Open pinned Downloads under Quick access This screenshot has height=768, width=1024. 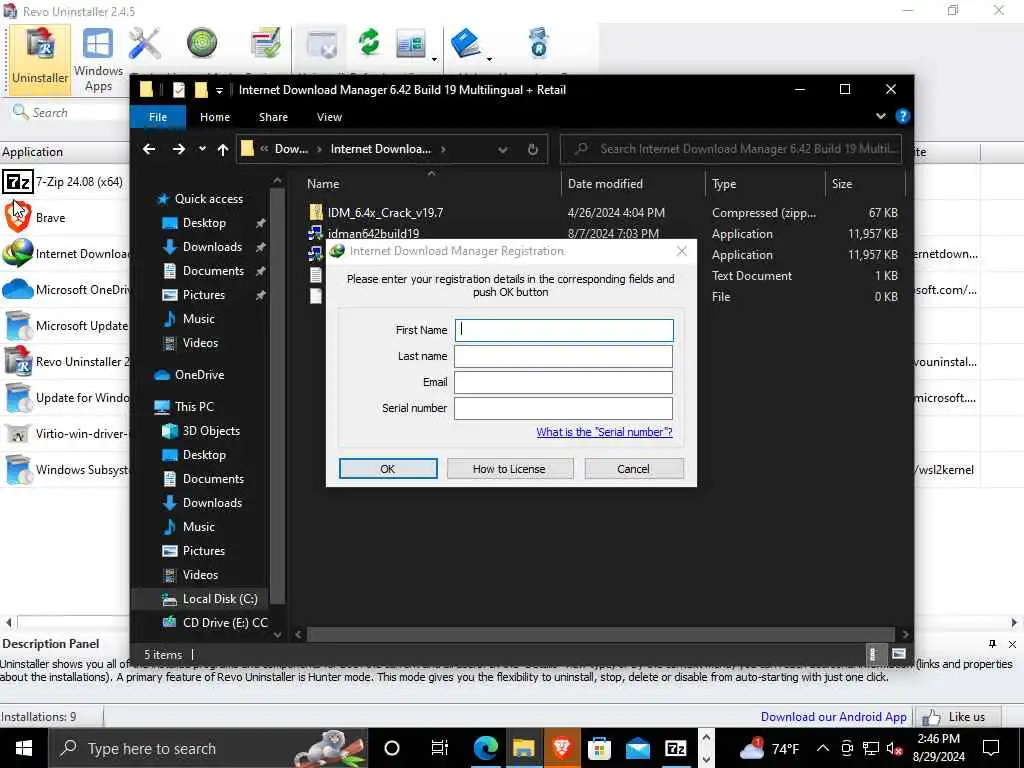tap(212, 246)
